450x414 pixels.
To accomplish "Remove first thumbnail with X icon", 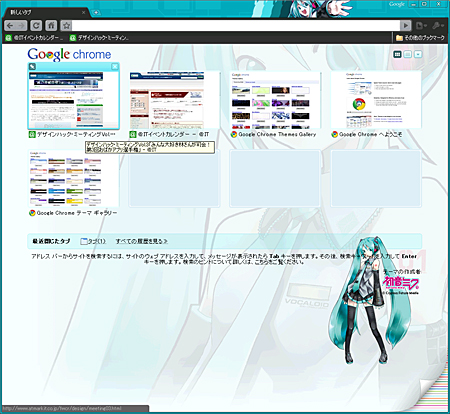I will (x=115, y=67).
